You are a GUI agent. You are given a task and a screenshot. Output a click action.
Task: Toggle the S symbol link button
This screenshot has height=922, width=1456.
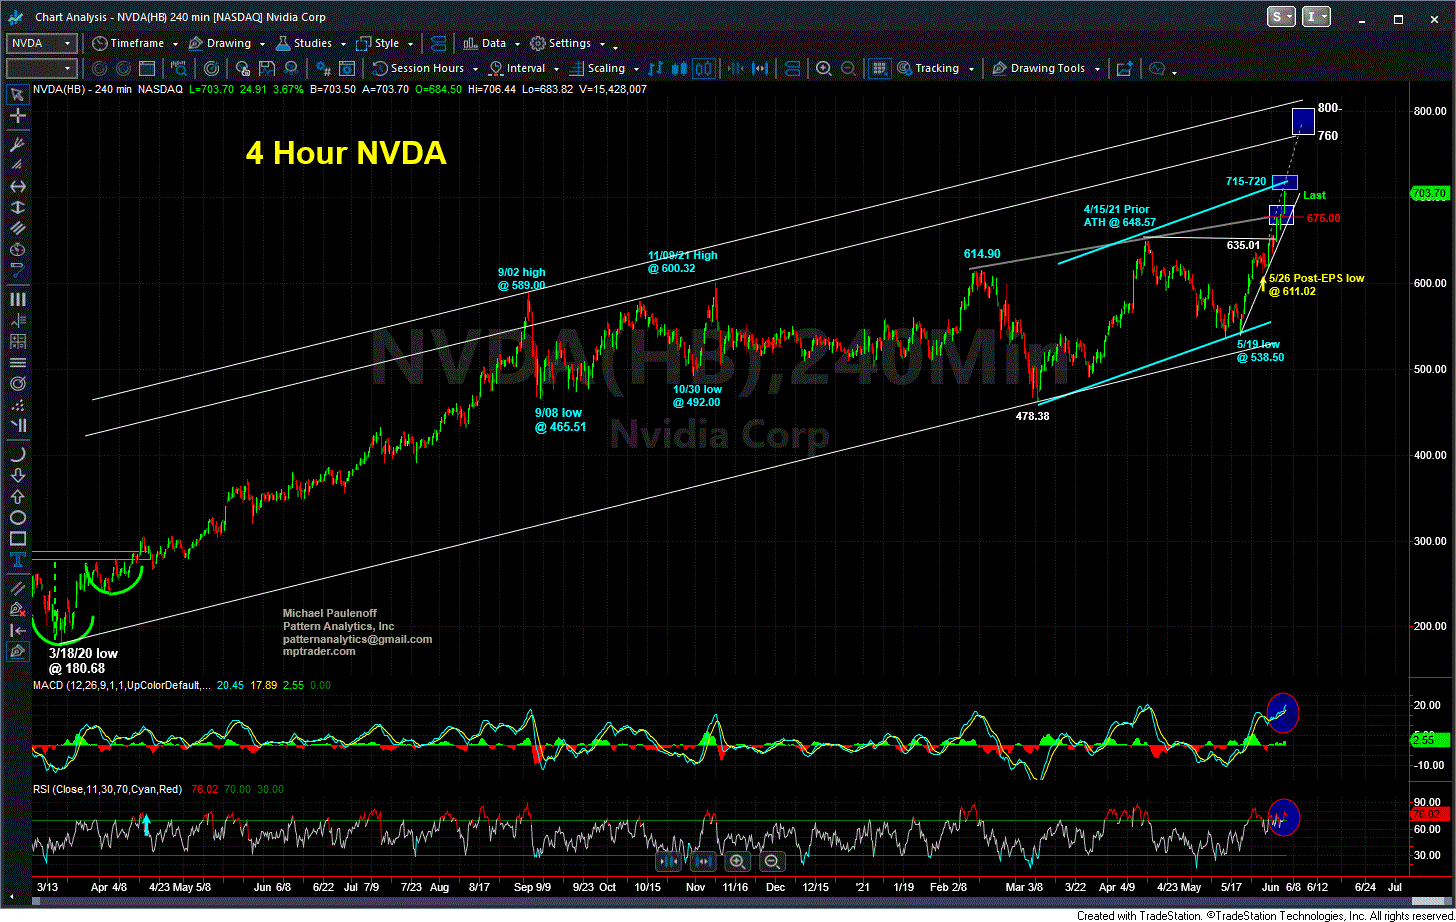tap(1280, 16)
